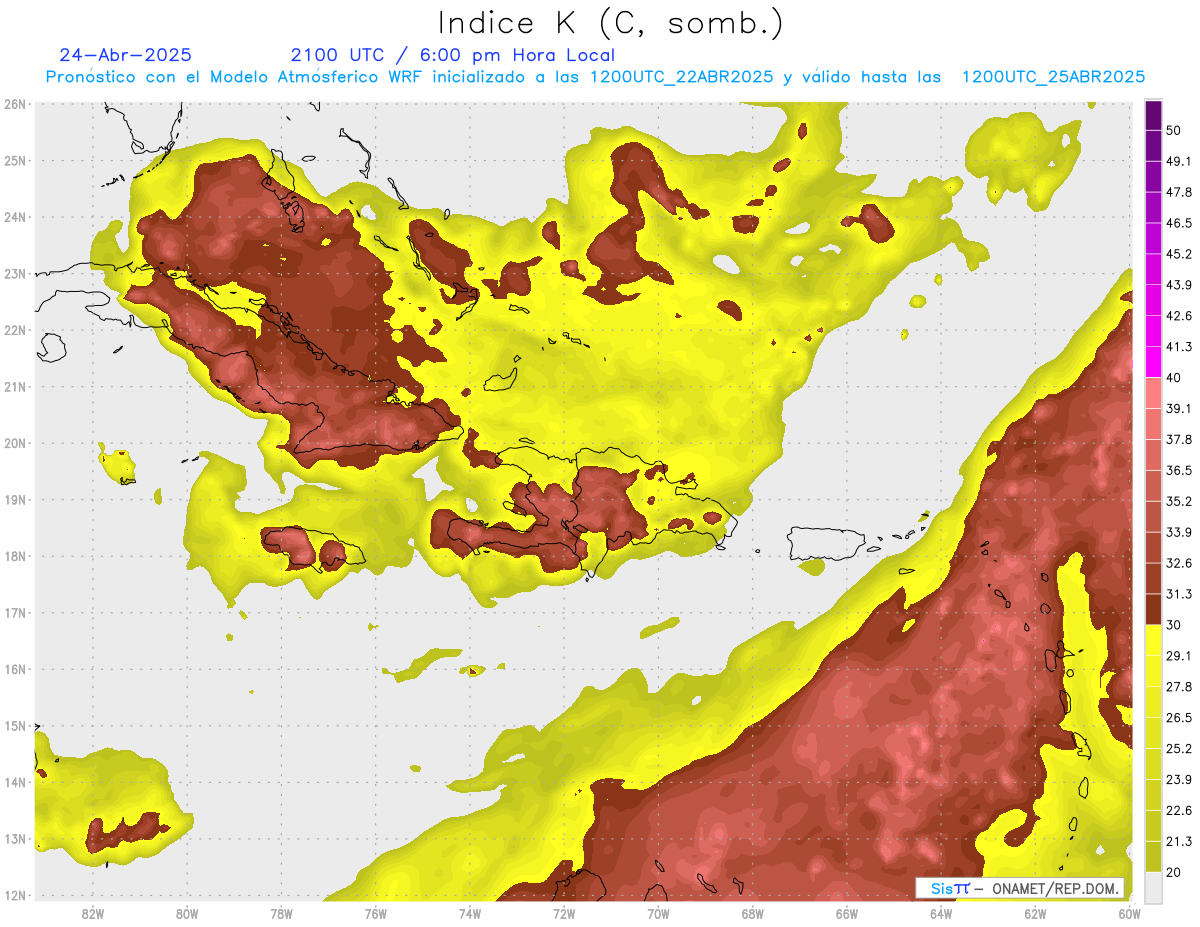Click the 22N latitude label
The width and height of the screenshot is (1200, 927).
16,330
